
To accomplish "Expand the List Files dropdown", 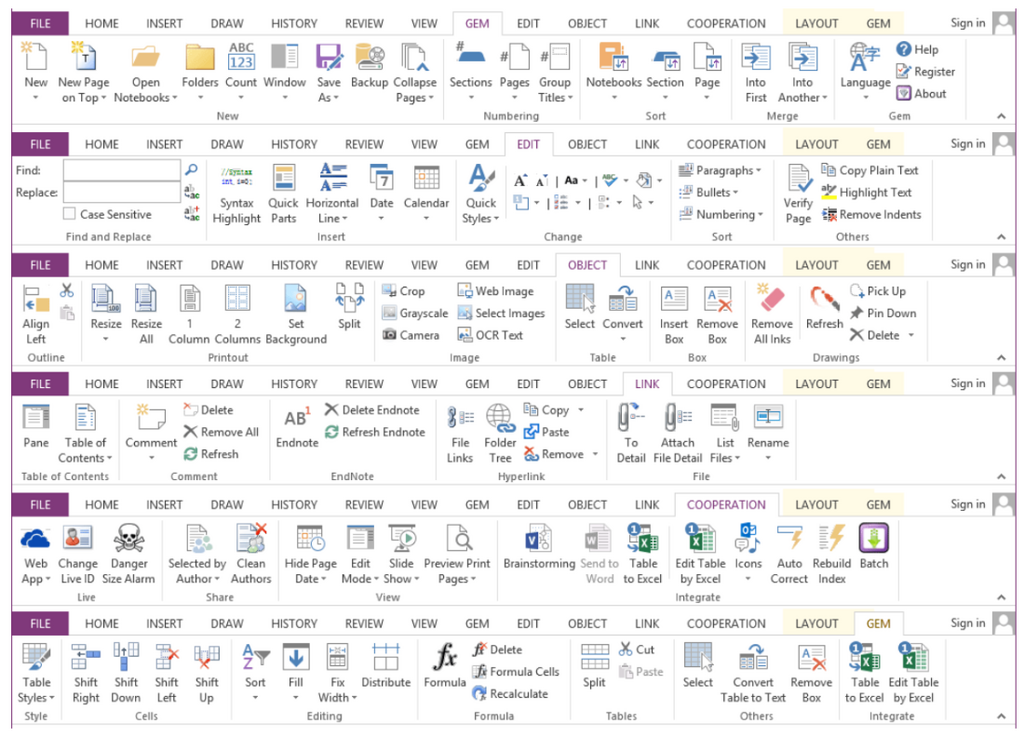I will tap(737, 458).
